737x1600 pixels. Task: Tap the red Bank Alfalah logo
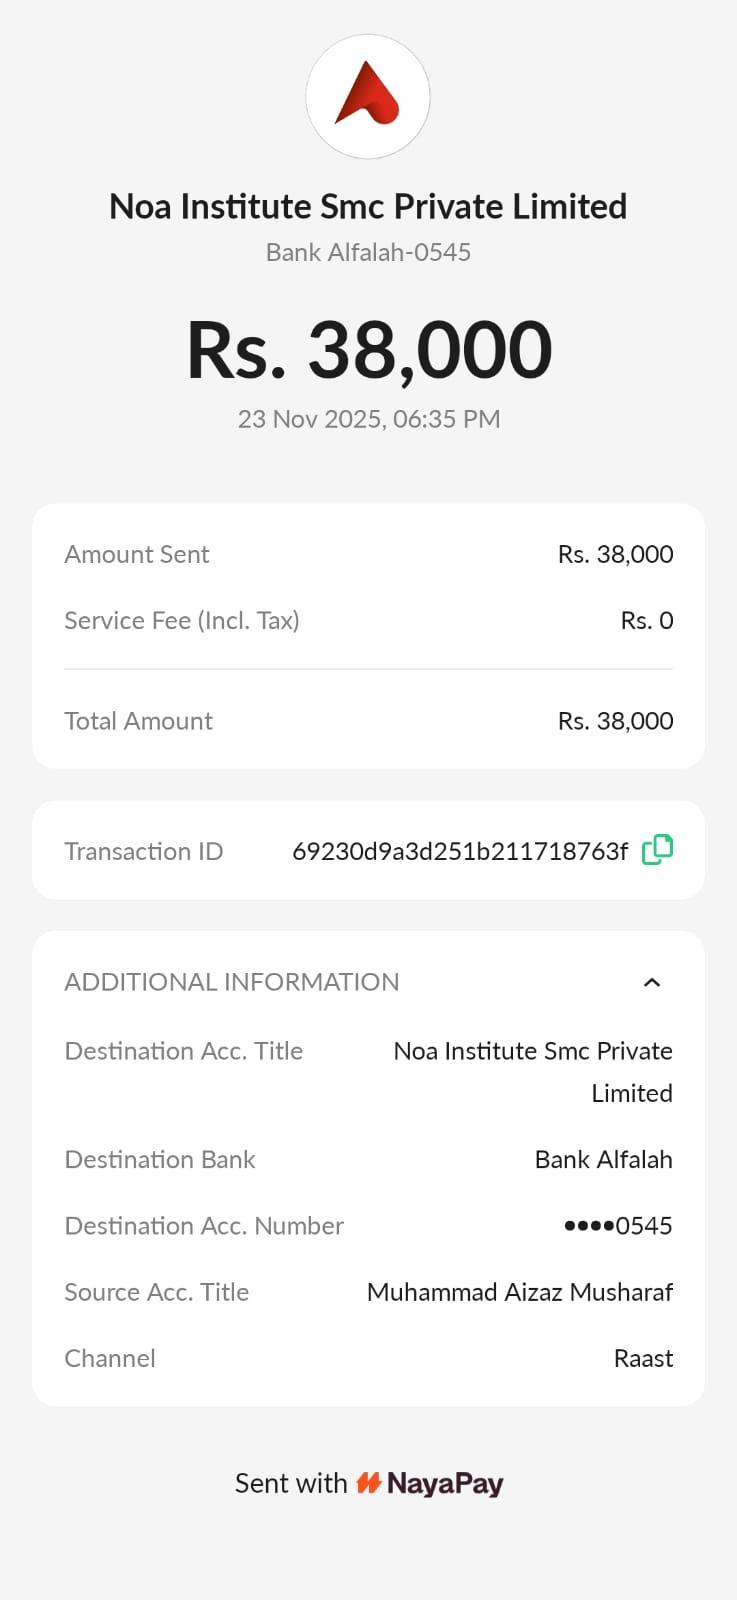coord(367,95)
